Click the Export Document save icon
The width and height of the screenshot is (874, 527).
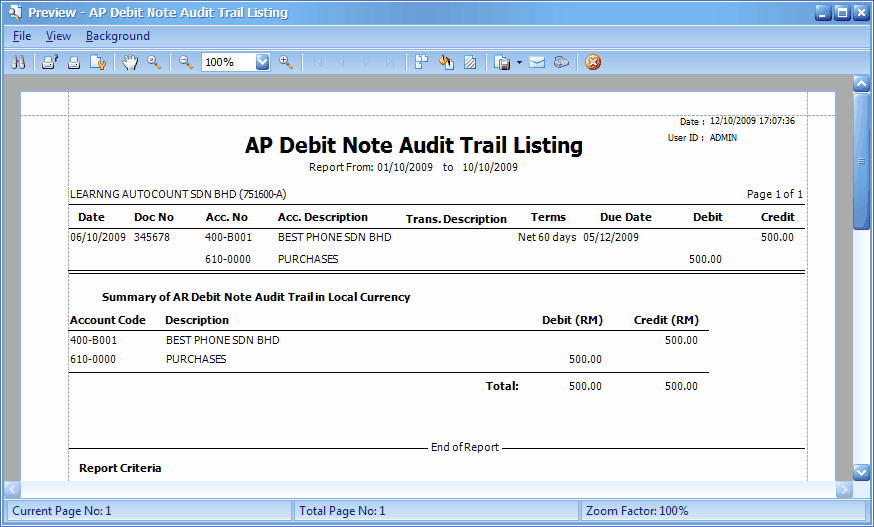click(502, 62)
